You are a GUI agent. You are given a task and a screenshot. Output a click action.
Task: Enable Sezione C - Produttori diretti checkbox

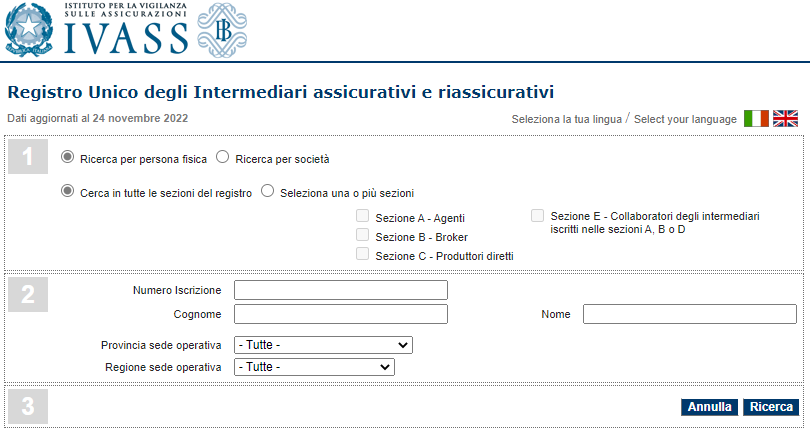(363, 254)
